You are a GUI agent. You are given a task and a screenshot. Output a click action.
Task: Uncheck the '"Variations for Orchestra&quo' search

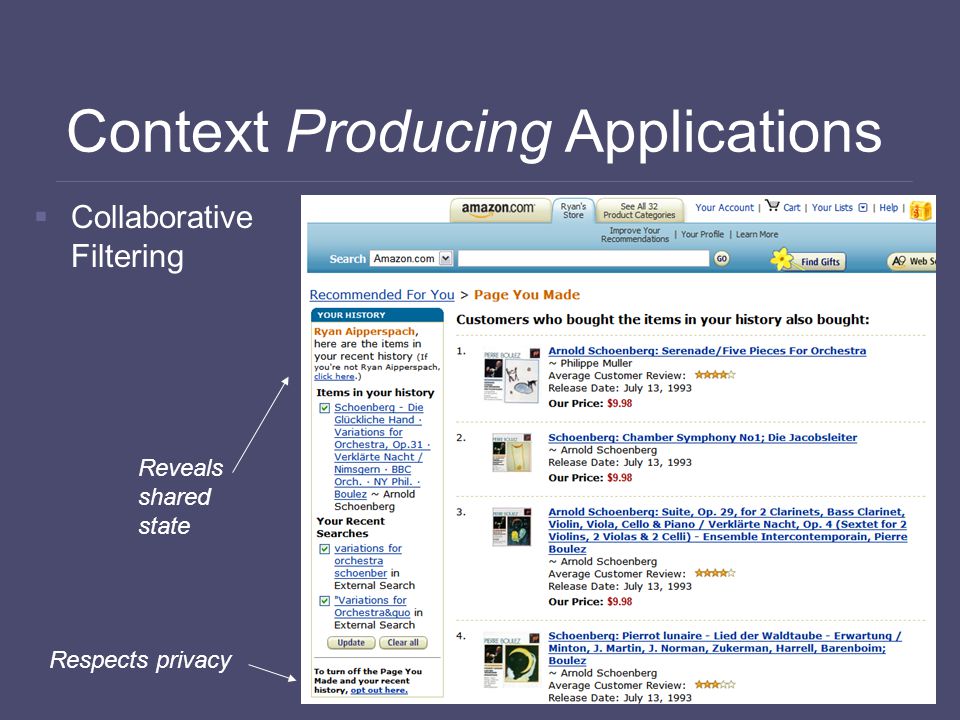click(324, 601)
